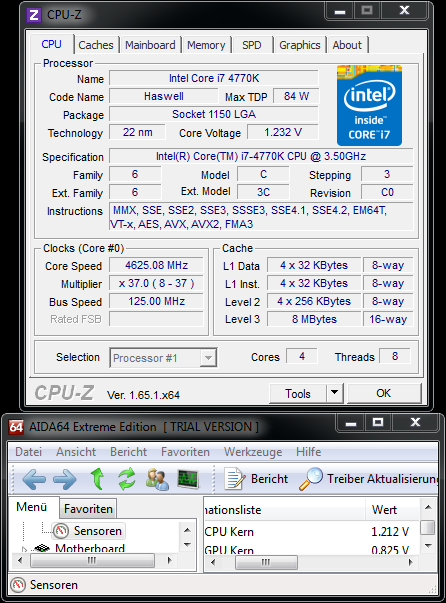Image resolution: width=446 pixels, height=603 pixels.
Task: Click the Multiplier x 37.0 value
Action: click(156, 283)
